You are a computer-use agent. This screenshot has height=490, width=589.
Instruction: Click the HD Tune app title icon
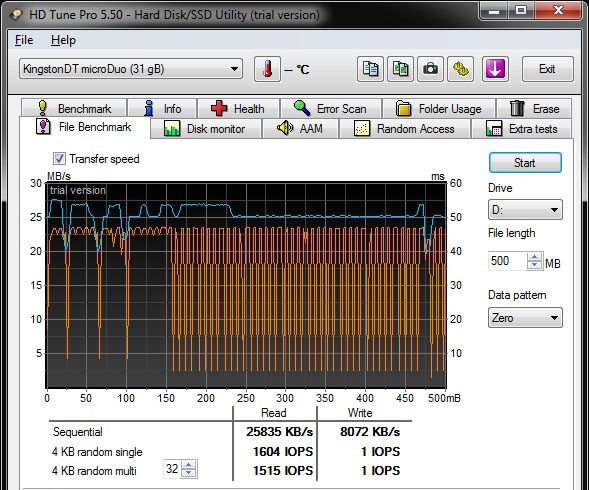click(16, 15)
